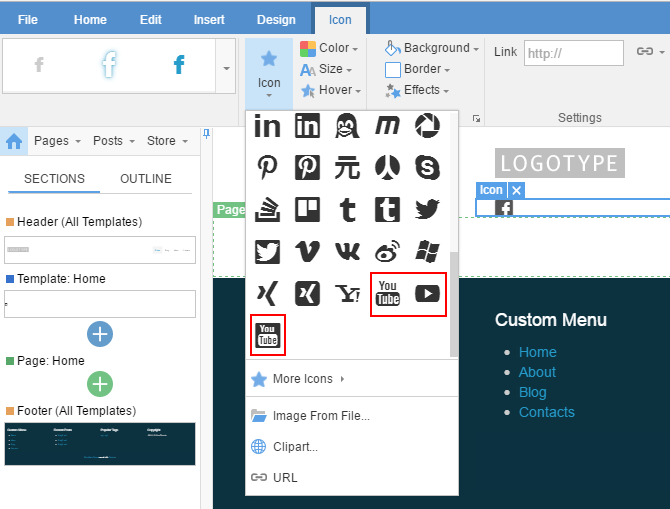Choose the Weibo icon

[x=387, y=251]
